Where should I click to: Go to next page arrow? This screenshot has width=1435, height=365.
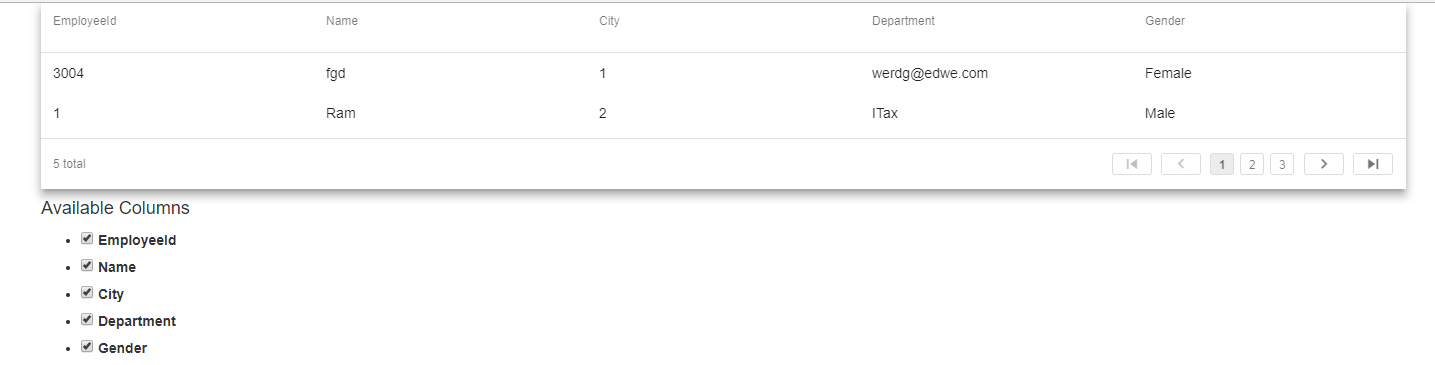tap(1324, 164)
